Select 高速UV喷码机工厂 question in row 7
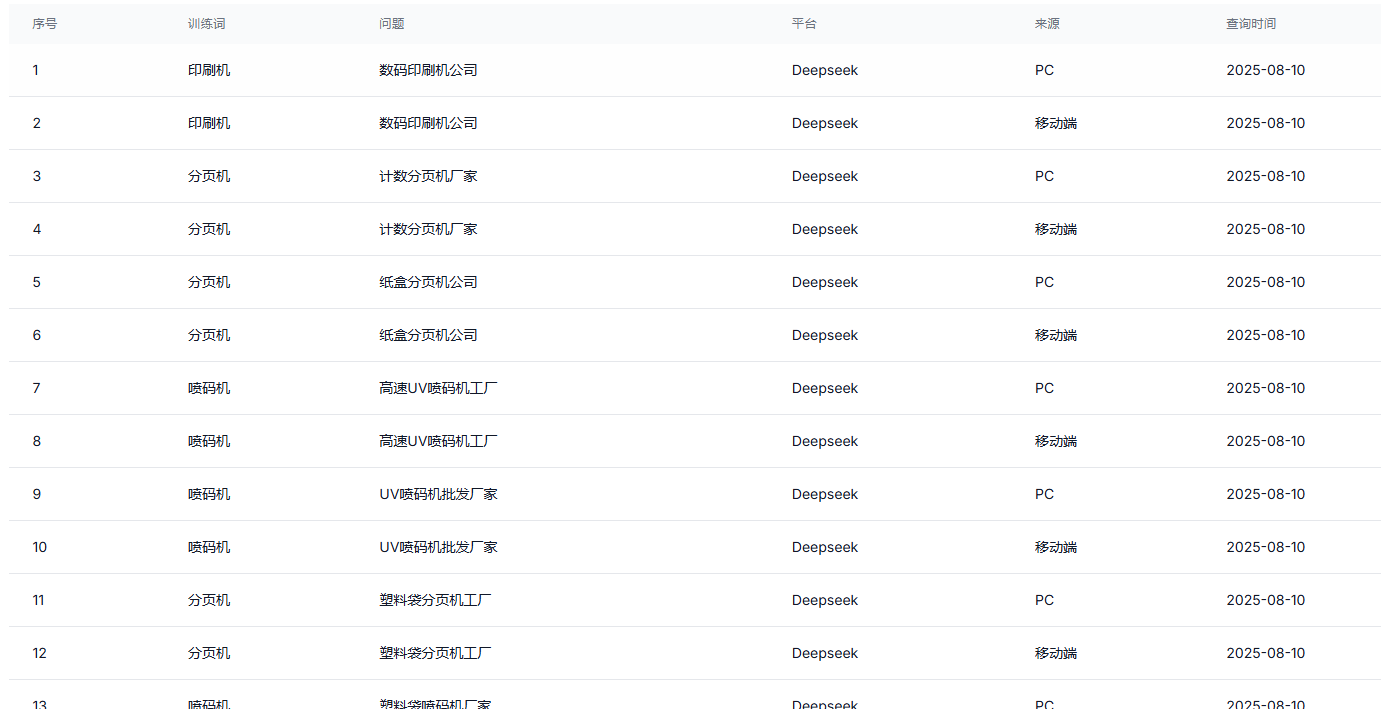This screenshot has height=709, width=1381. pos(438,388)
